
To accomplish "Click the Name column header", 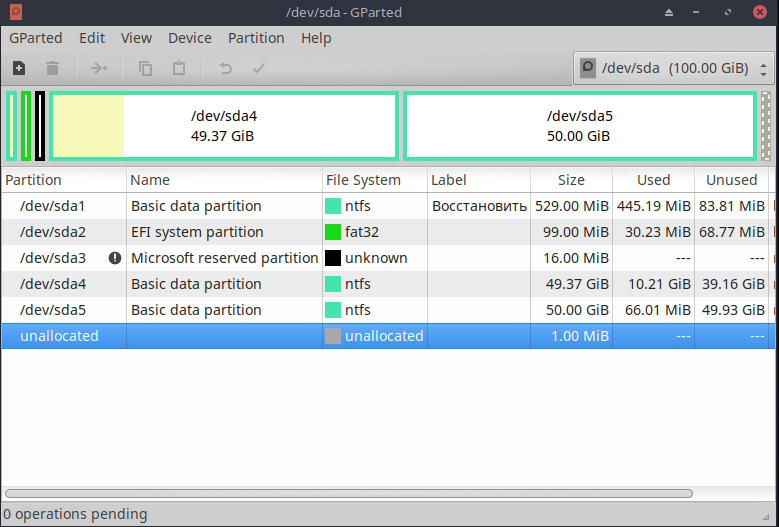I will pos(224,180).
